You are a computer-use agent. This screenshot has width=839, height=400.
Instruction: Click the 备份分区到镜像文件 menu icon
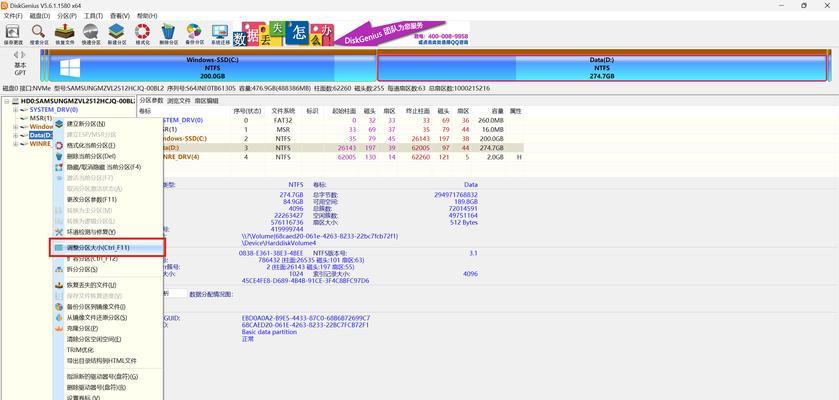[59, 307]
